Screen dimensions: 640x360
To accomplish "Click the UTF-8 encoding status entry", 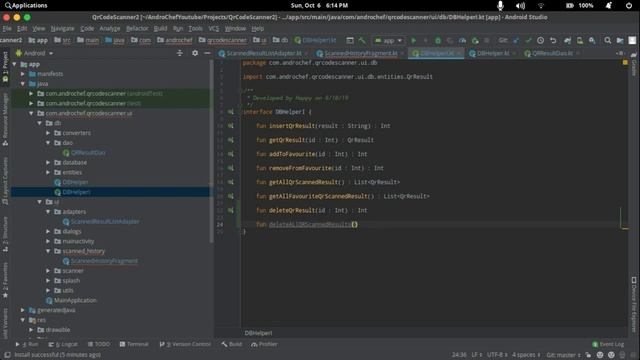I will pos(497,355).
